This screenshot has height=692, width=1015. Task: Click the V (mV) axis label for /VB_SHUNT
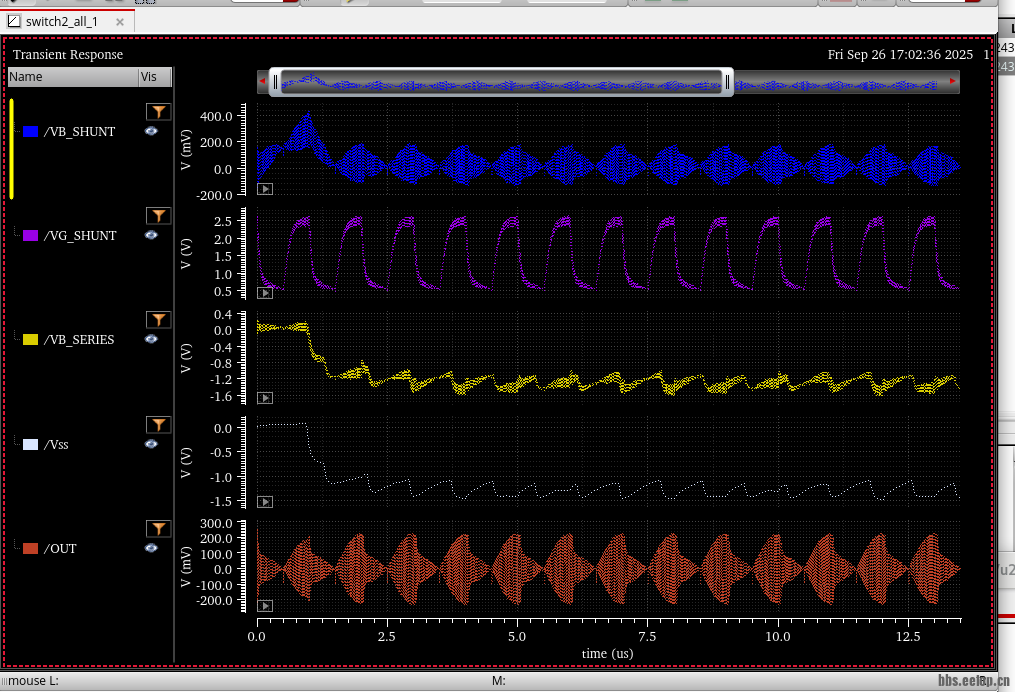[x=186, y=150]
